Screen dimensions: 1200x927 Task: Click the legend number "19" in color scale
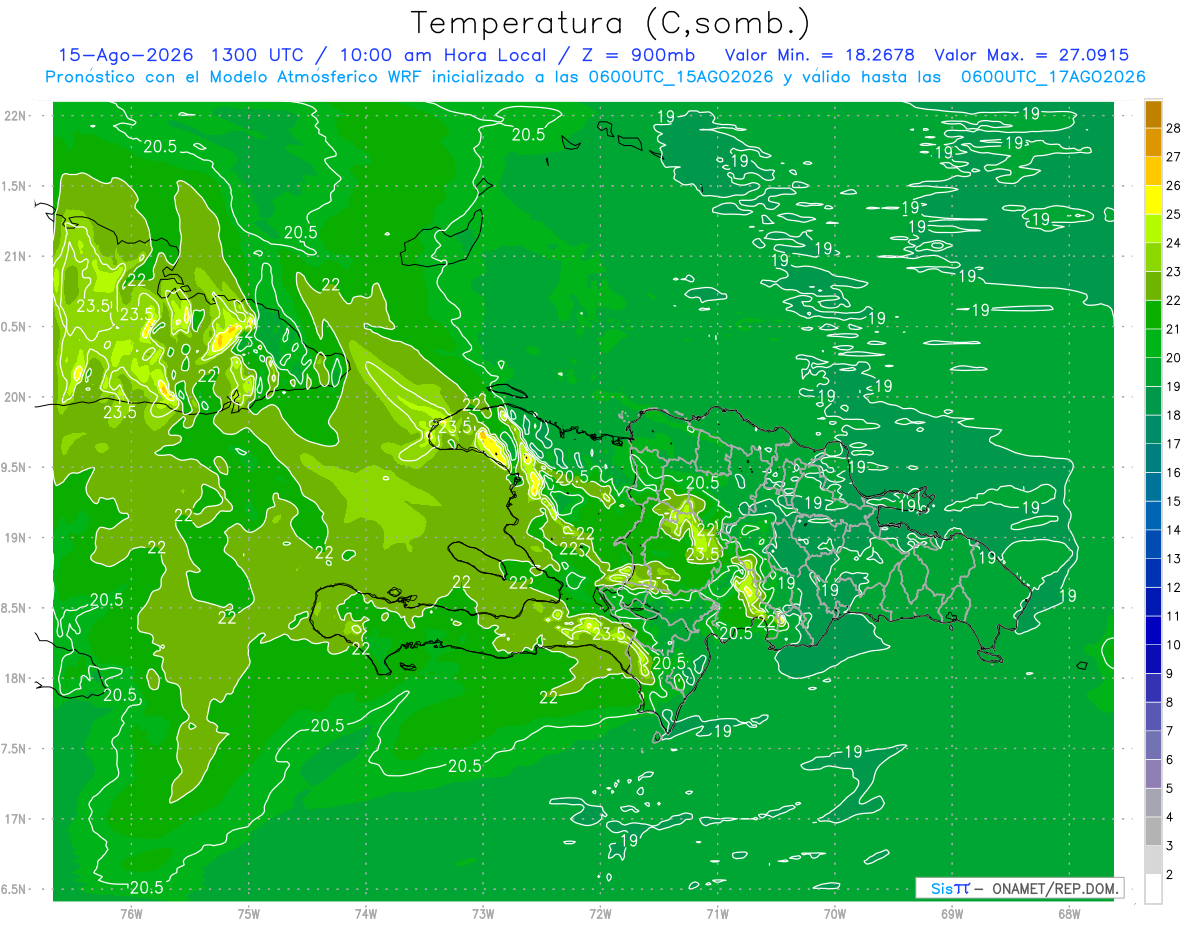point(1174,386)
